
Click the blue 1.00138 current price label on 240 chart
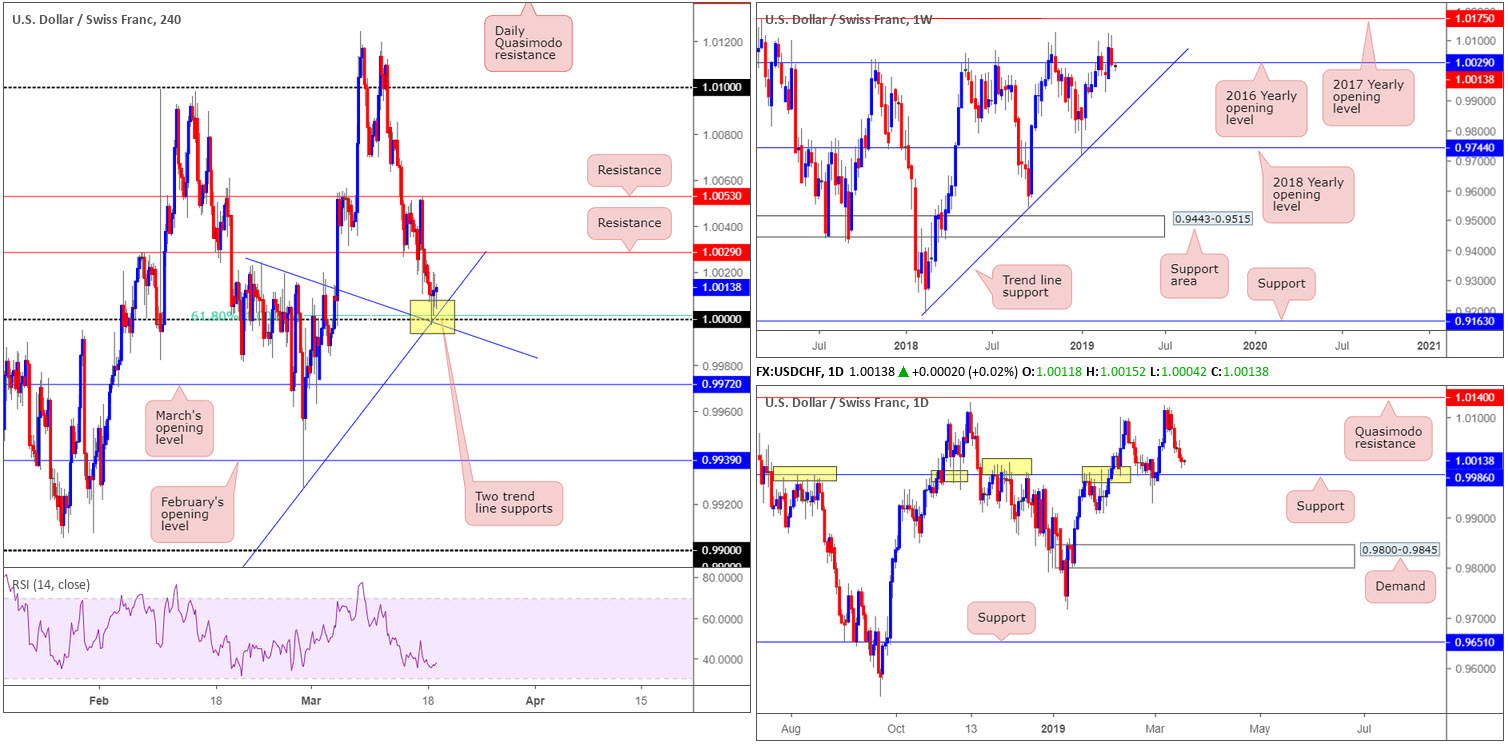(721, 286)
